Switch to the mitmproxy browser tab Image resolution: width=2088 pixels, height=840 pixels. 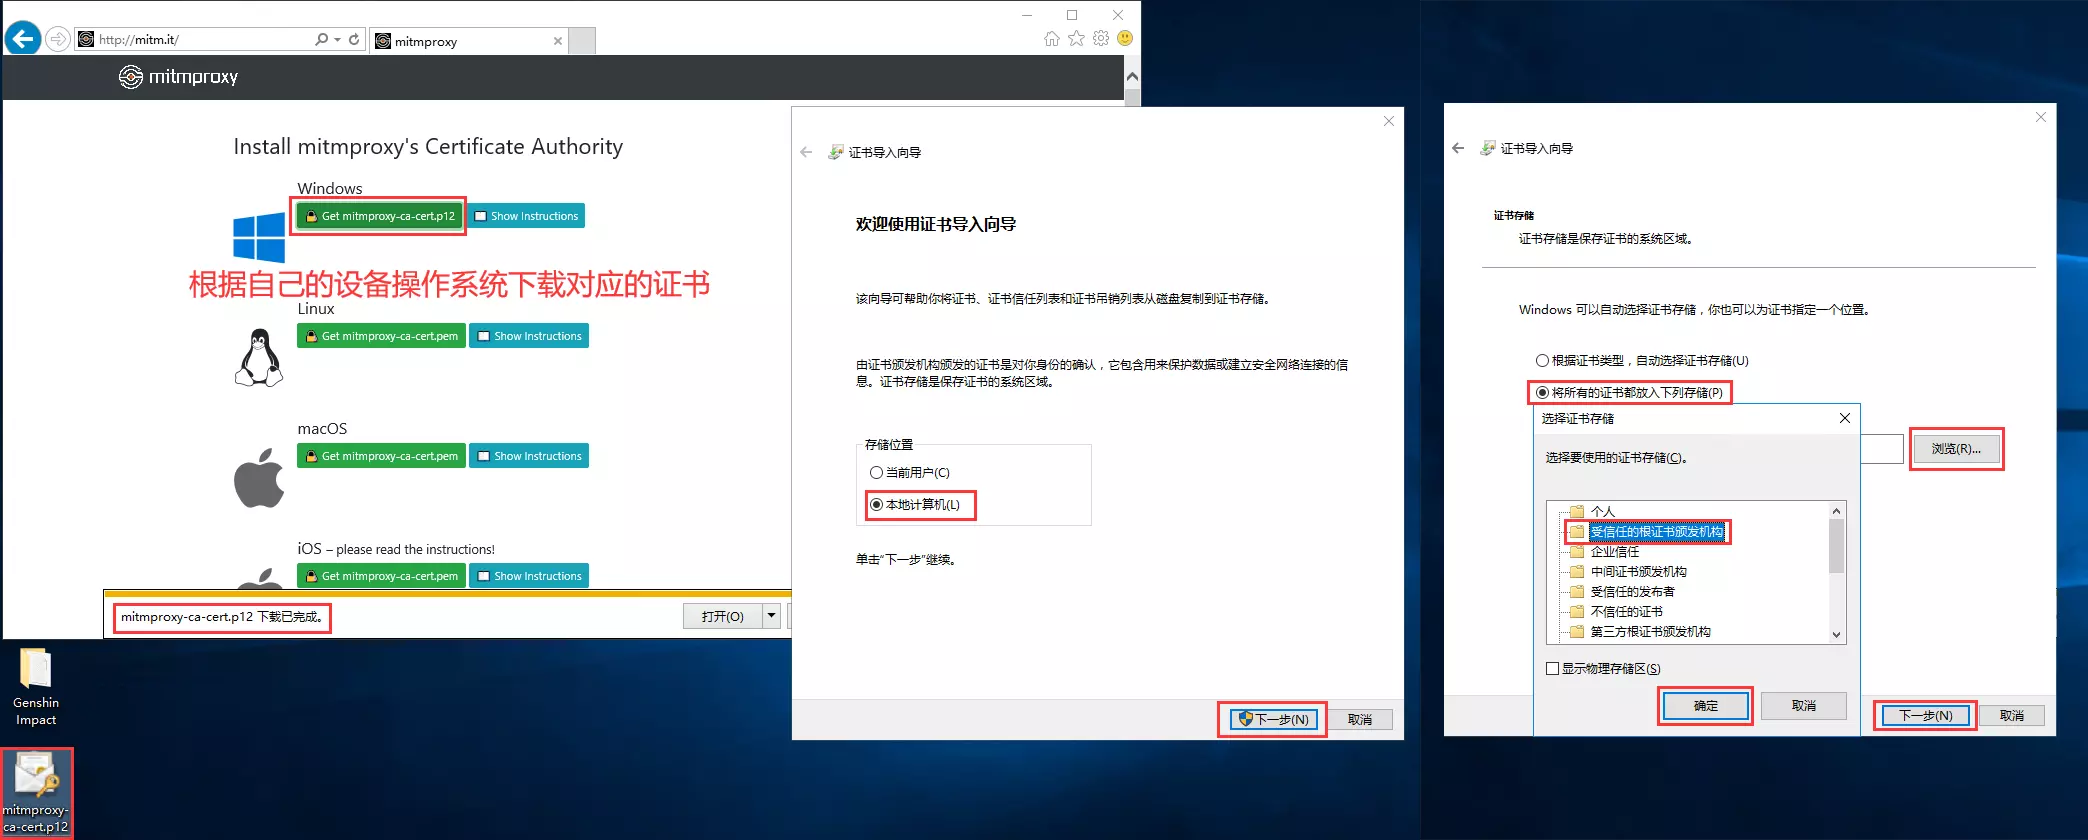[469, 41]
